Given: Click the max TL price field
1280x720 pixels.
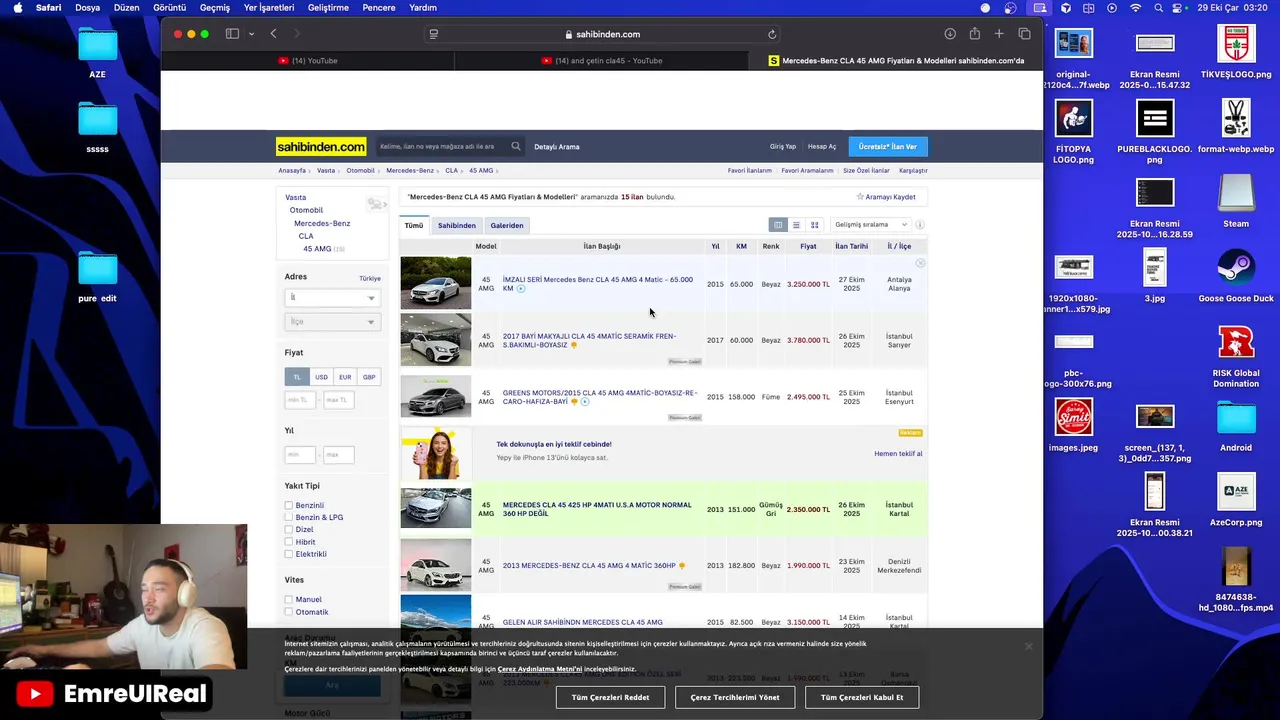Looking at the screenshot, I should [338, 400].
